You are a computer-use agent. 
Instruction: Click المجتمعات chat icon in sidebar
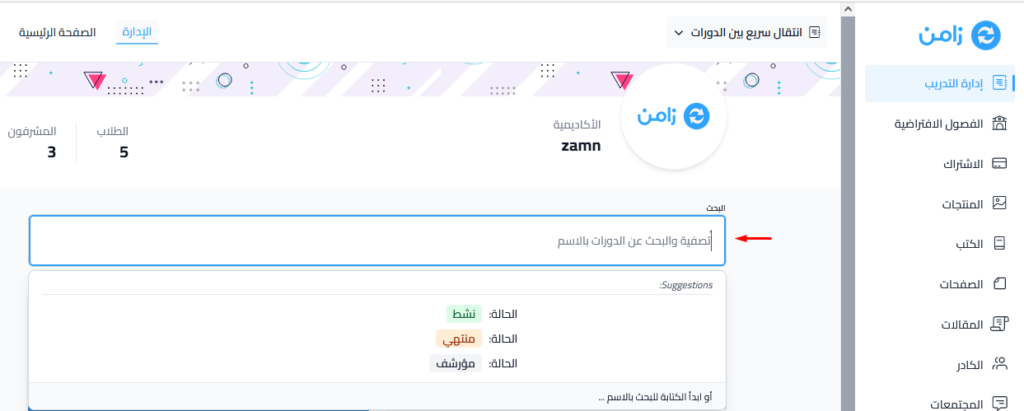coord(999,403)
